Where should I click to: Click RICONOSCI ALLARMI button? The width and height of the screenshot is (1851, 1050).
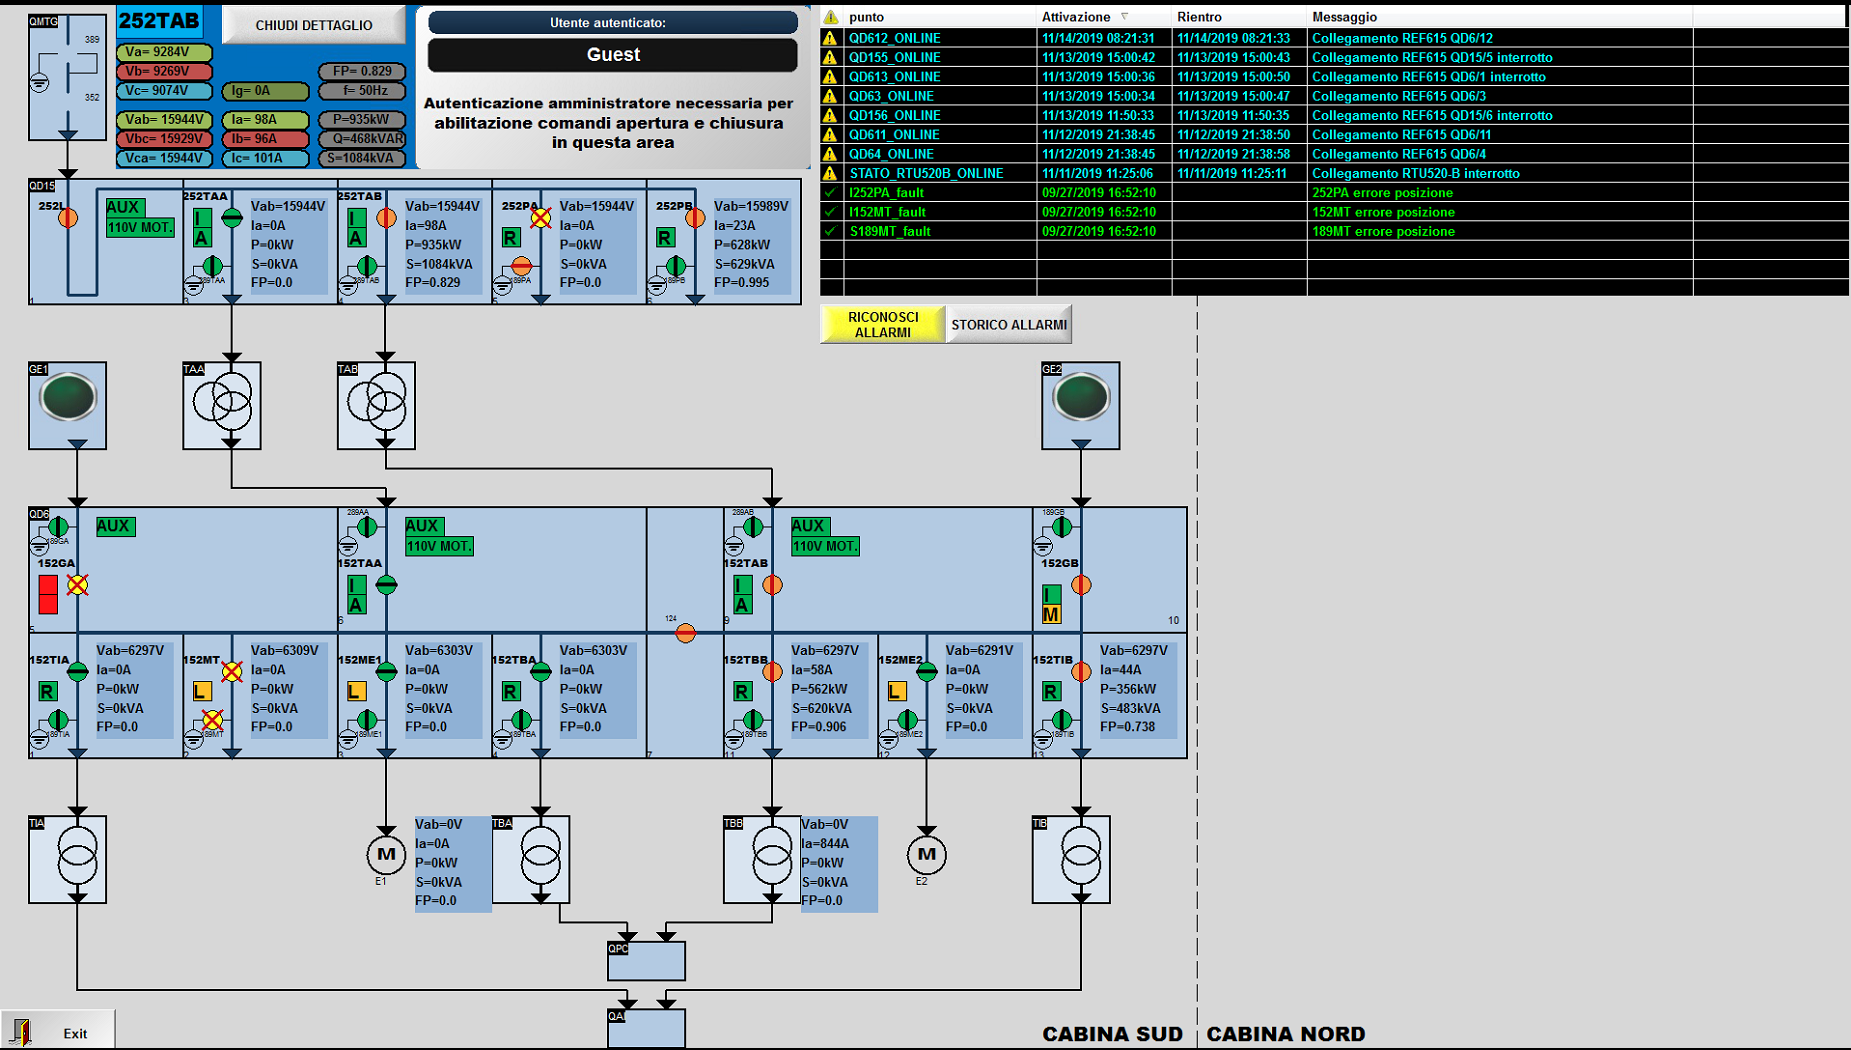(x=883, y=324)
